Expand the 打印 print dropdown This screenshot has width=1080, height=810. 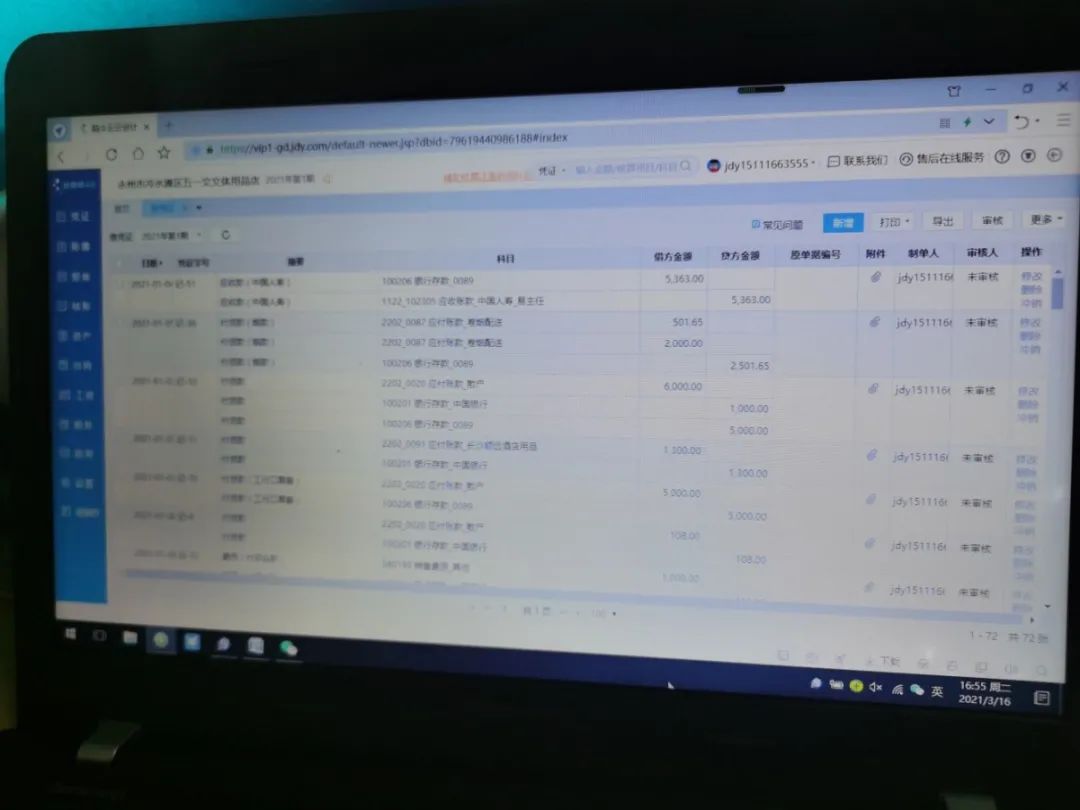coord(895,222)
